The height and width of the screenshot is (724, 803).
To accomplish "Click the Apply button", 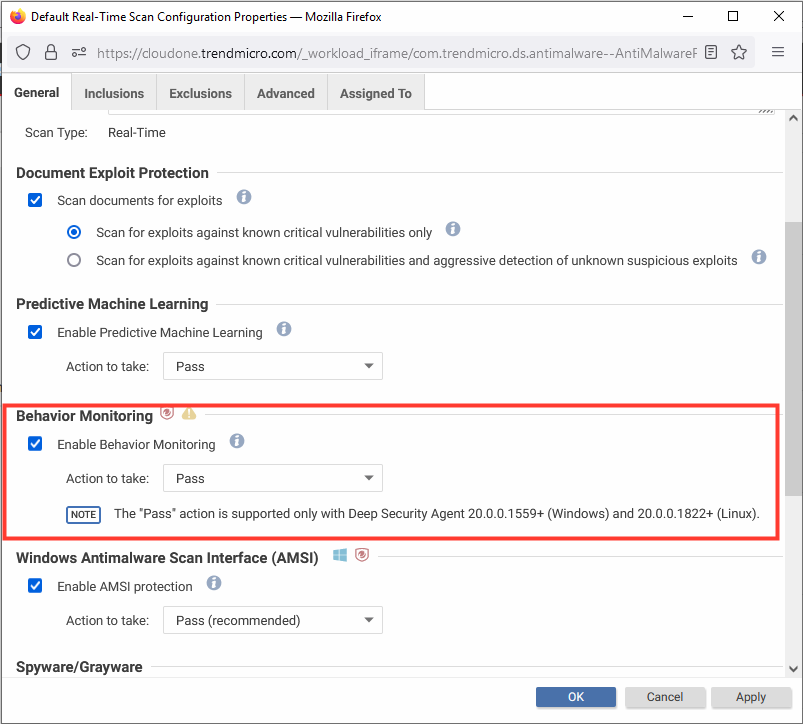I will [751, 697].
